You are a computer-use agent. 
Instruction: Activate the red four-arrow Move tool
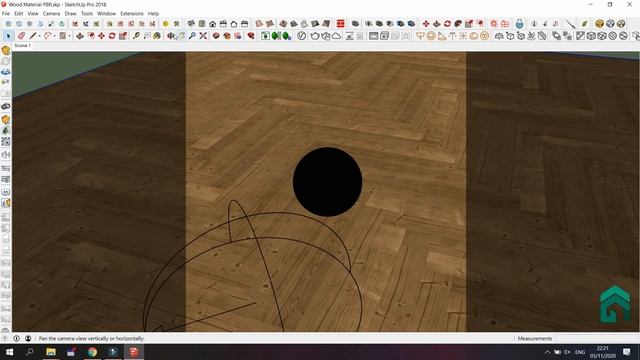pos(101,36)
